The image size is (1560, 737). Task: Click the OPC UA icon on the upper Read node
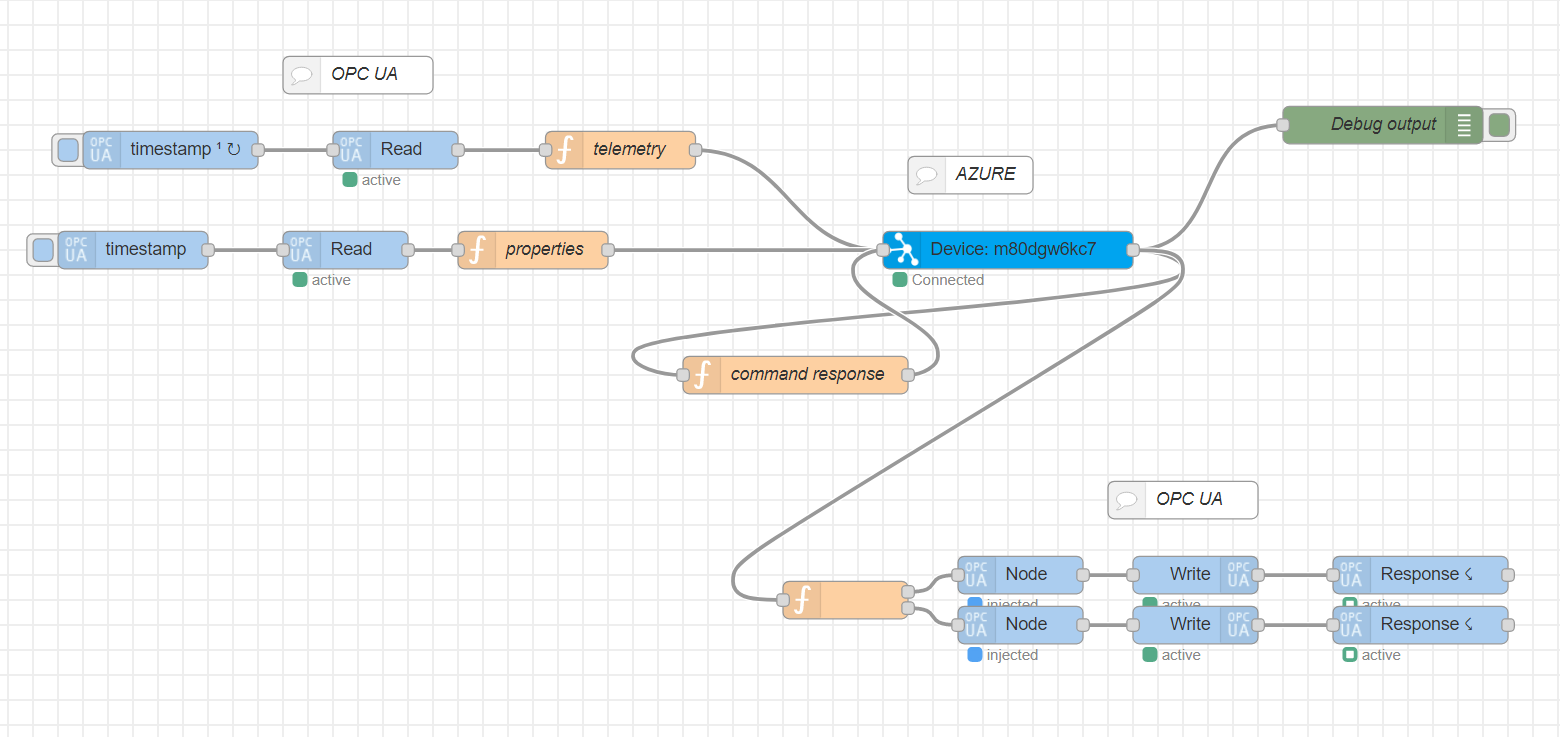click(351, 150)
